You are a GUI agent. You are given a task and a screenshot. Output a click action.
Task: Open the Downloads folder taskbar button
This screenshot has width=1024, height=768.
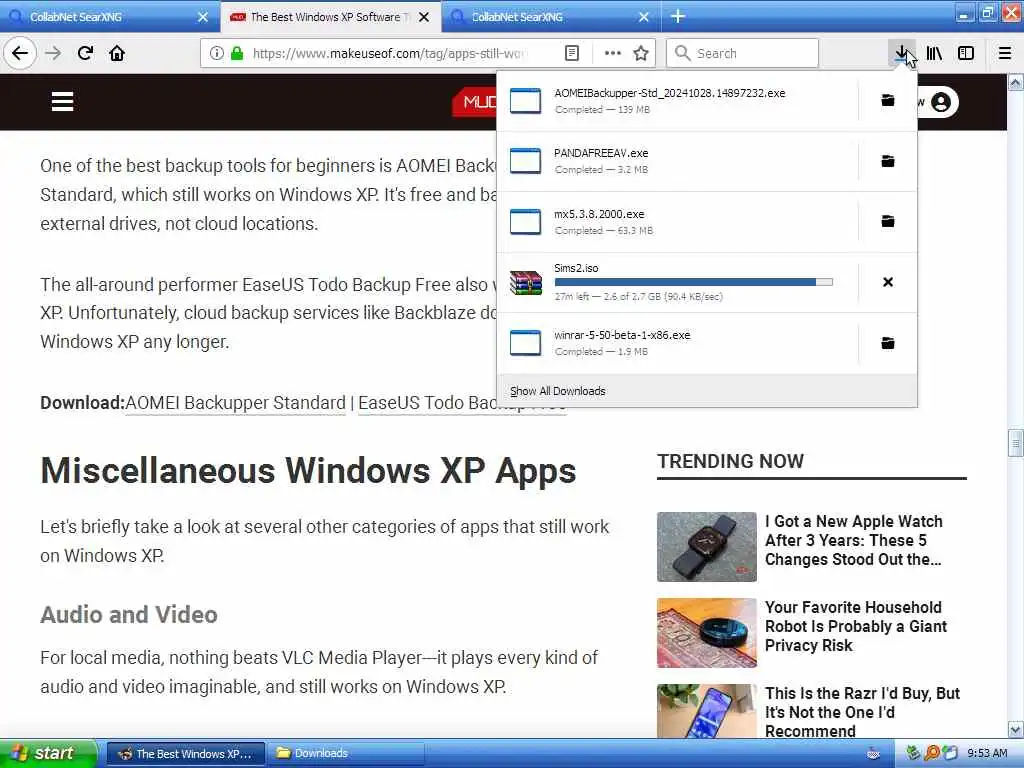(346, 754)
